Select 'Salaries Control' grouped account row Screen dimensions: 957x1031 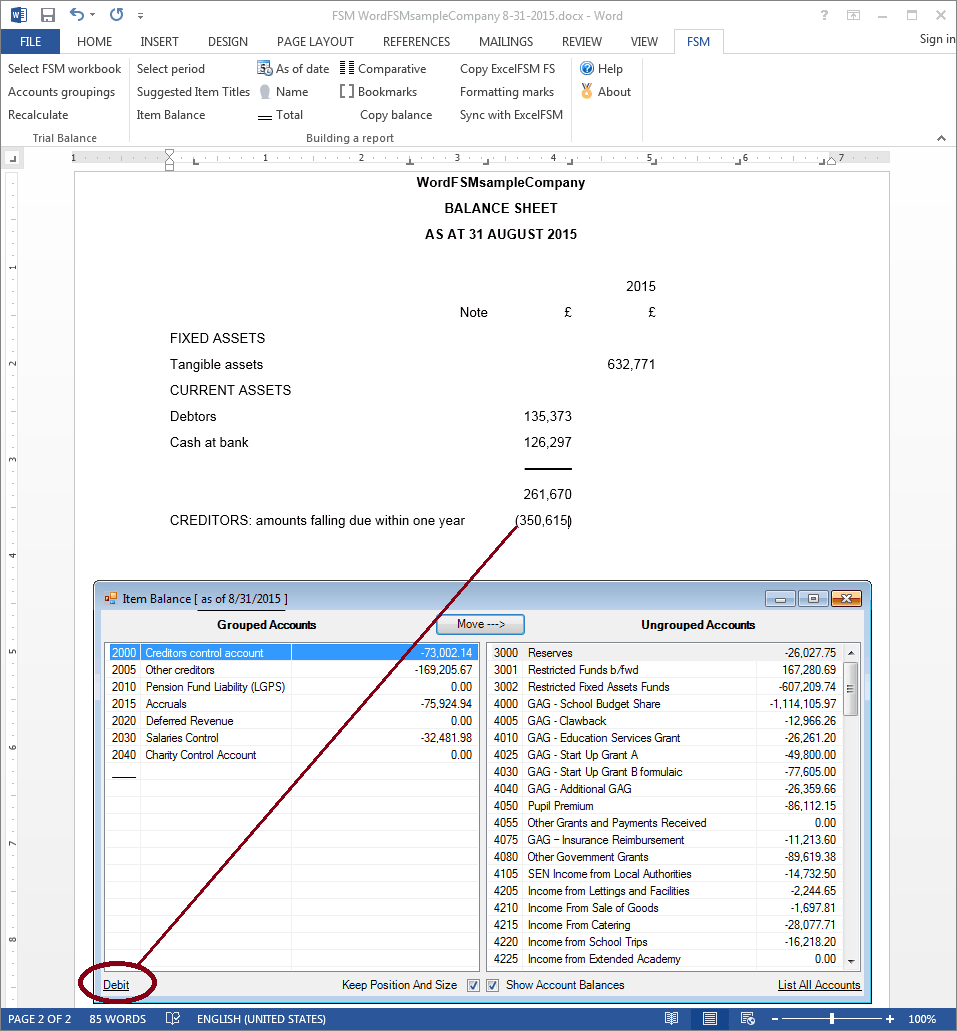(x=292, y=738)
